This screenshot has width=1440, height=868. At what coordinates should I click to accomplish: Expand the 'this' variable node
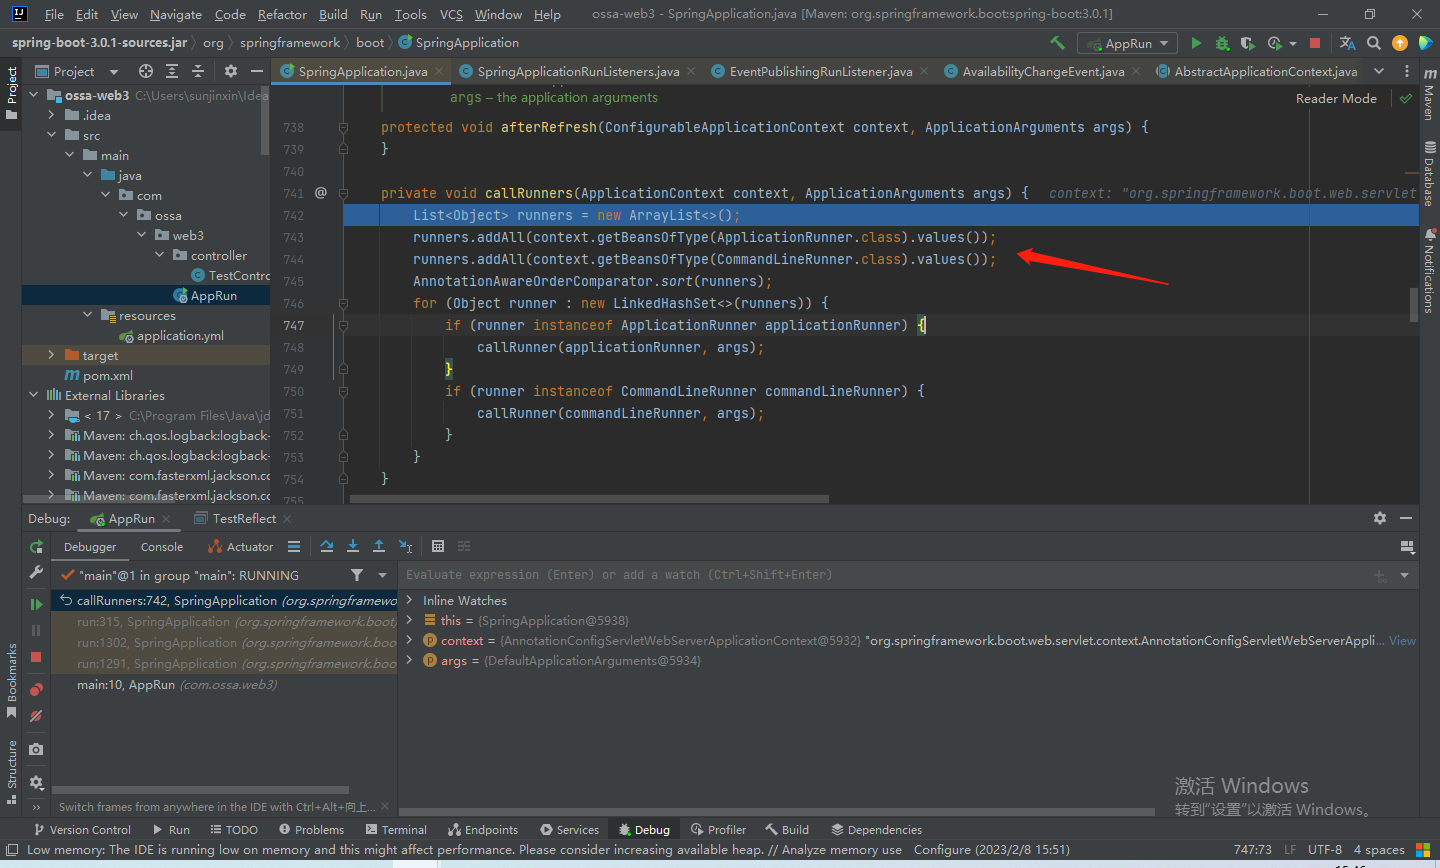point(409,620)
